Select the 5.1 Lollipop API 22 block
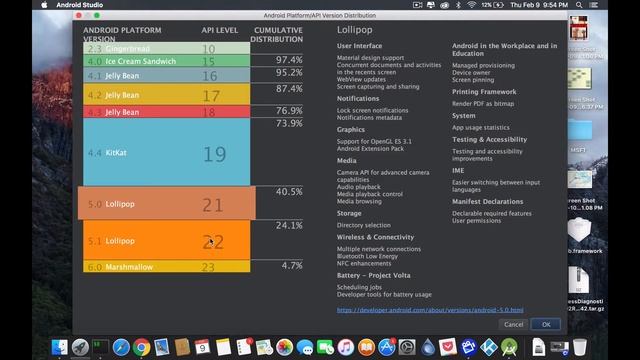Image resolution: width=640 pixels, height=360 pixels. 167,240
